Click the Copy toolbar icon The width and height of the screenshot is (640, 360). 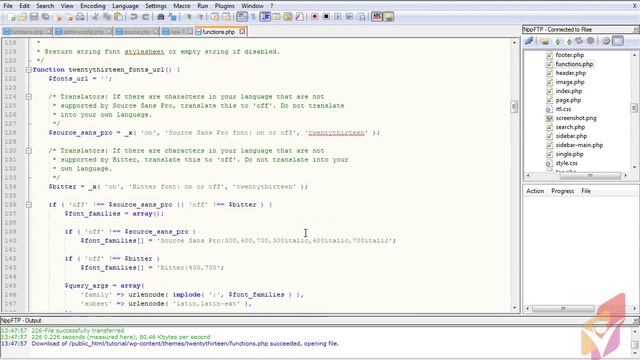pyautogui.click(x=107, y=17)
